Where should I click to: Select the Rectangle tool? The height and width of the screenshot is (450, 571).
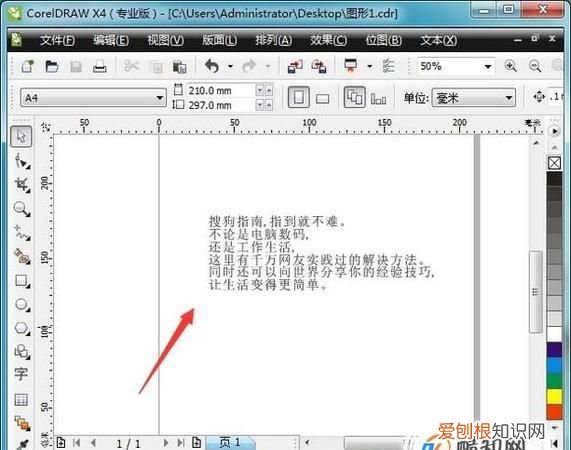[x=21, y=281]
